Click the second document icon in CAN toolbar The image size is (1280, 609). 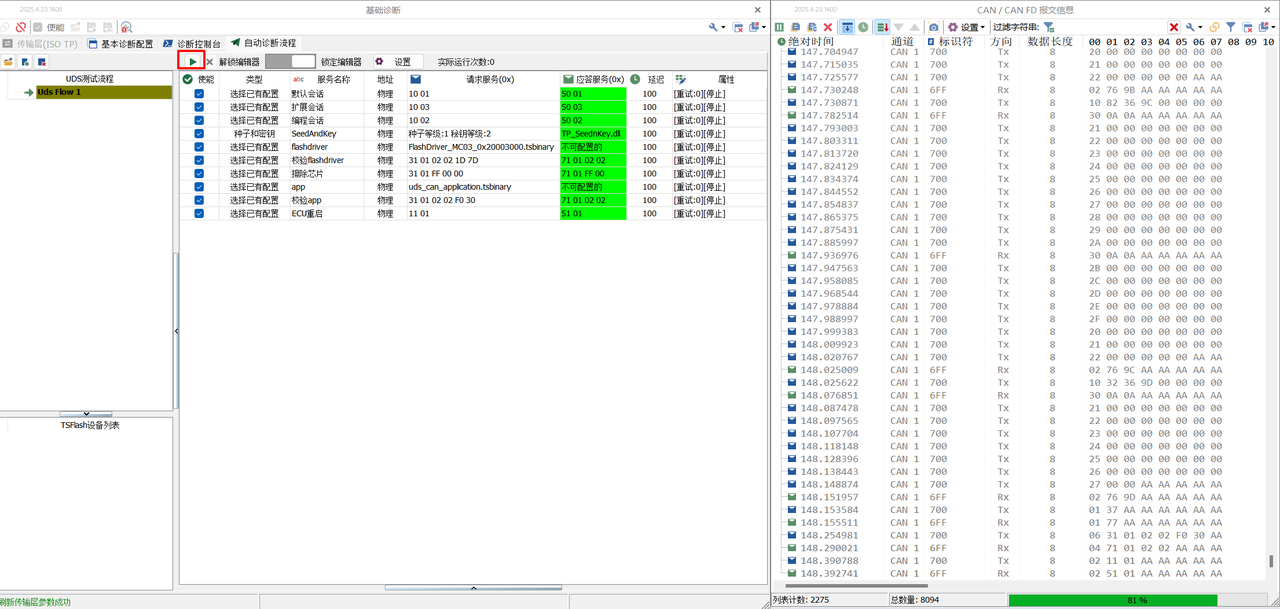812,27
